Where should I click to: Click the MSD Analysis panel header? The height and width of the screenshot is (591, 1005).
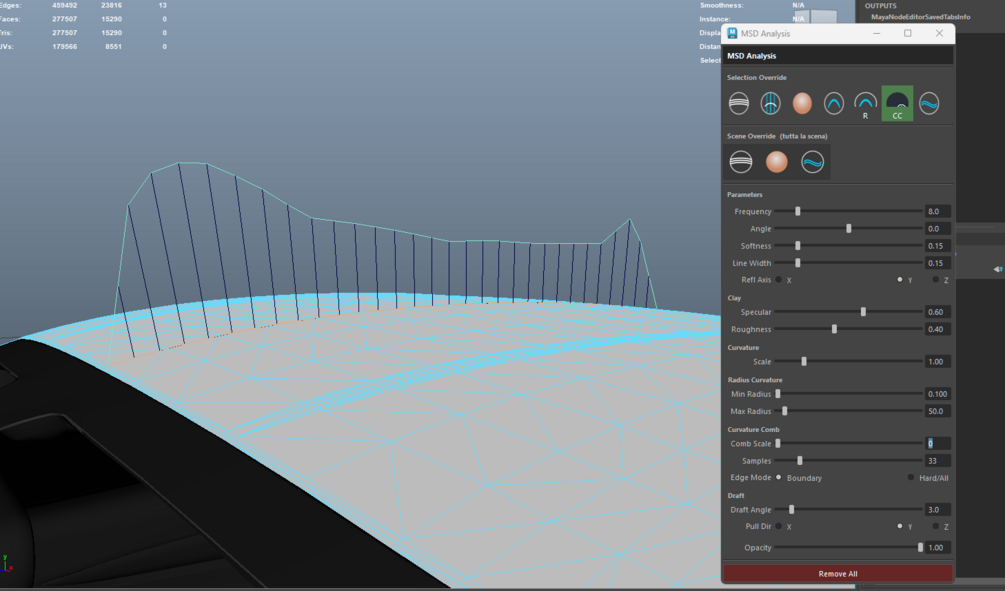tap(838, 56)
